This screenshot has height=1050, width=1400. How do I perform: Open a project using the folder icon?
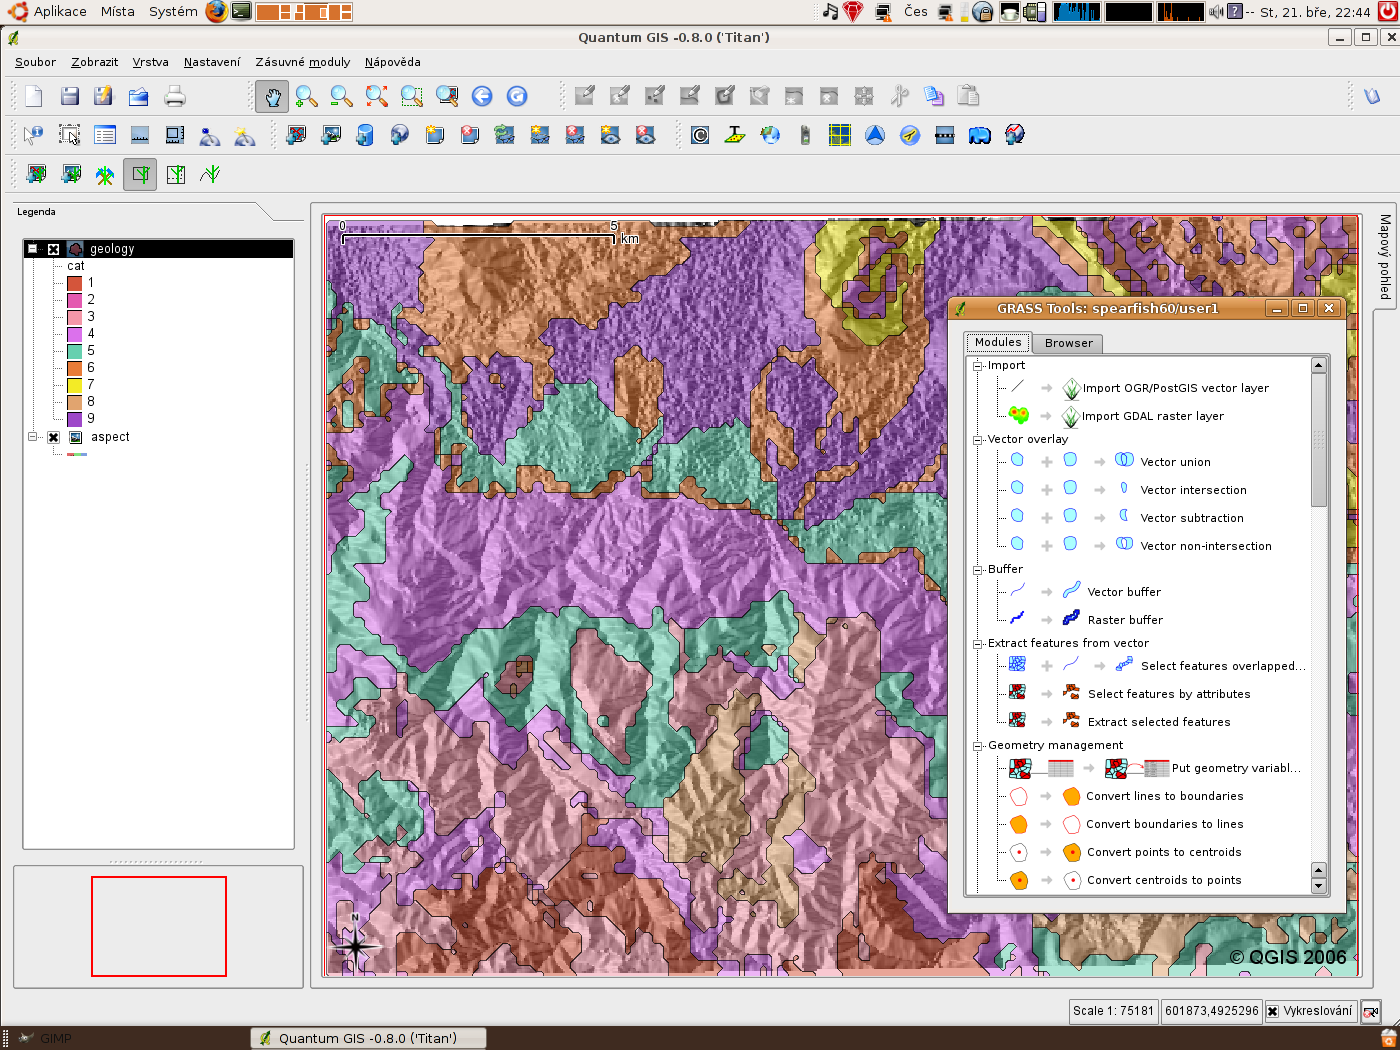pos(139,96)
